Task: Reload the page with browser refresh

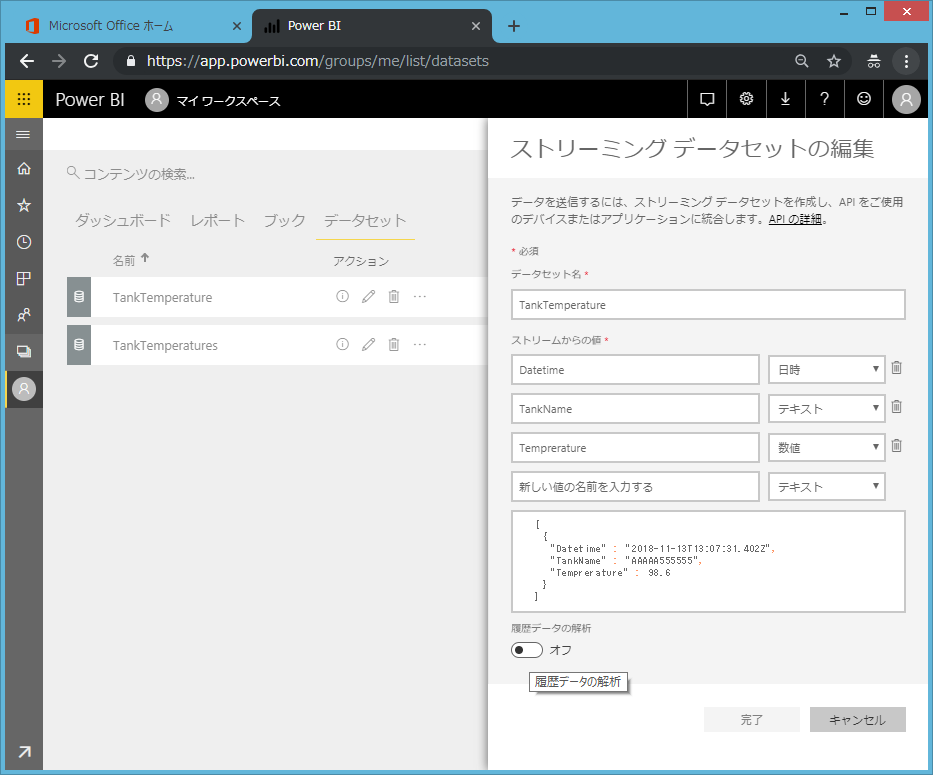Action: coord(91,61)
